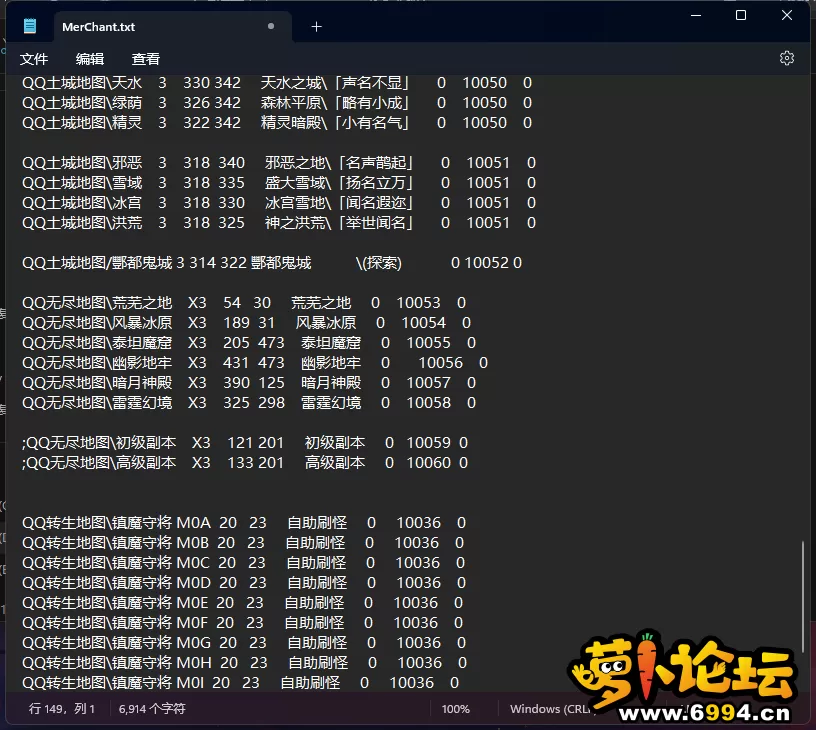Click the value 10059 in 初级副本 line

(428, 443)
